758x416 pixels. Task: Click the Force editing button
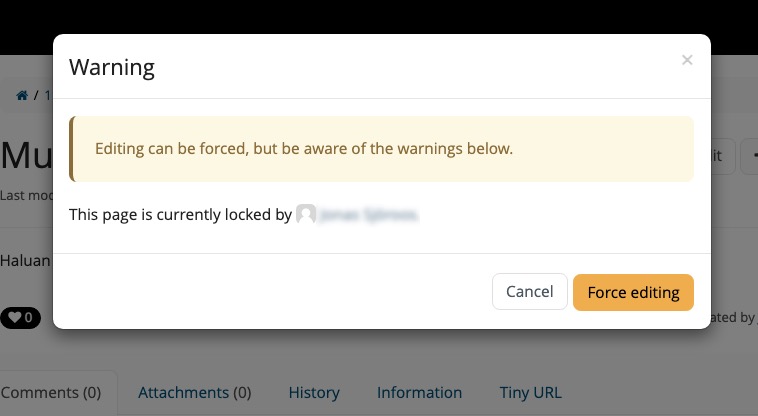(x=633, y=292)
